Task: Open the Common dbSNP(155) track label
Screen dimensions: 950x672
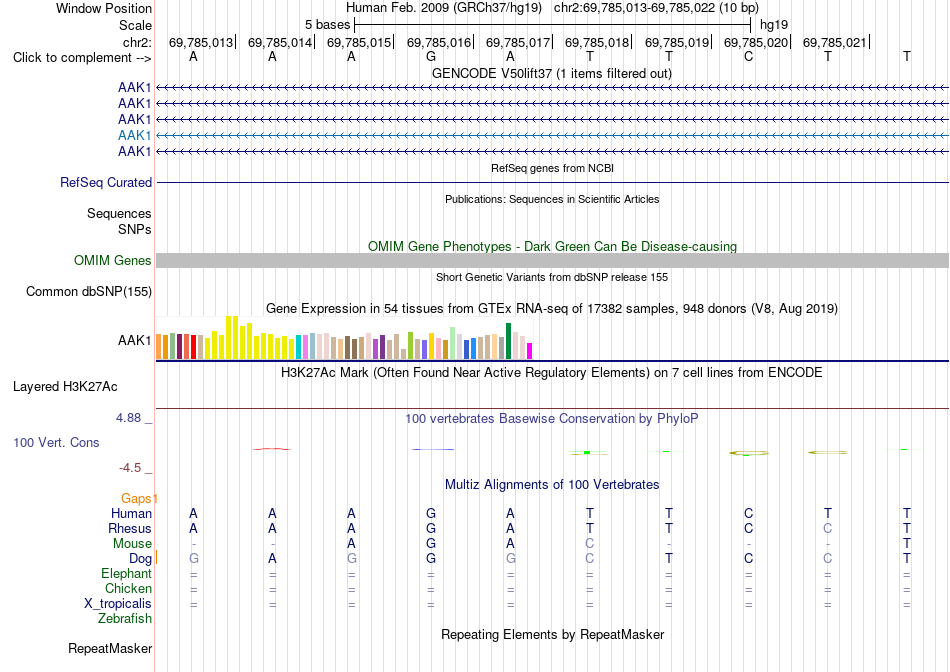Action: click(x=89, y=291)
